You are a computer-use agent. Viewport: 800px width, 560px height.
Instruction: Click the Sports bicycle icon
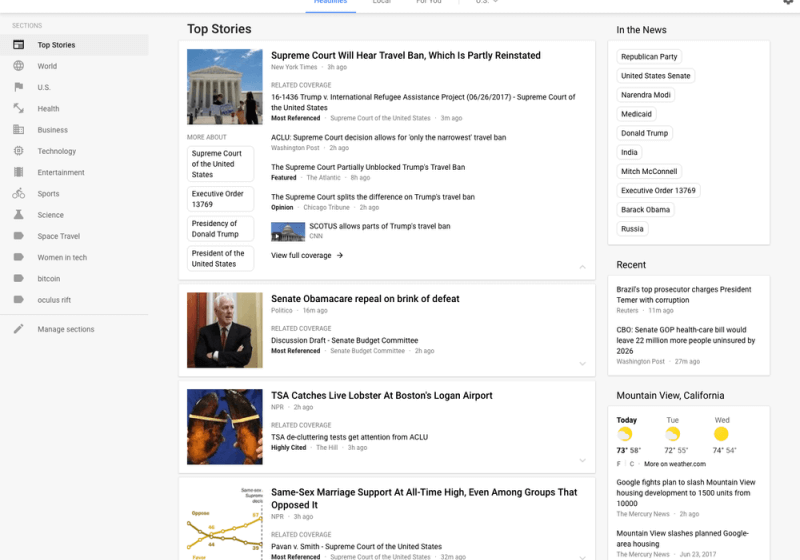(x=18, y=193)
